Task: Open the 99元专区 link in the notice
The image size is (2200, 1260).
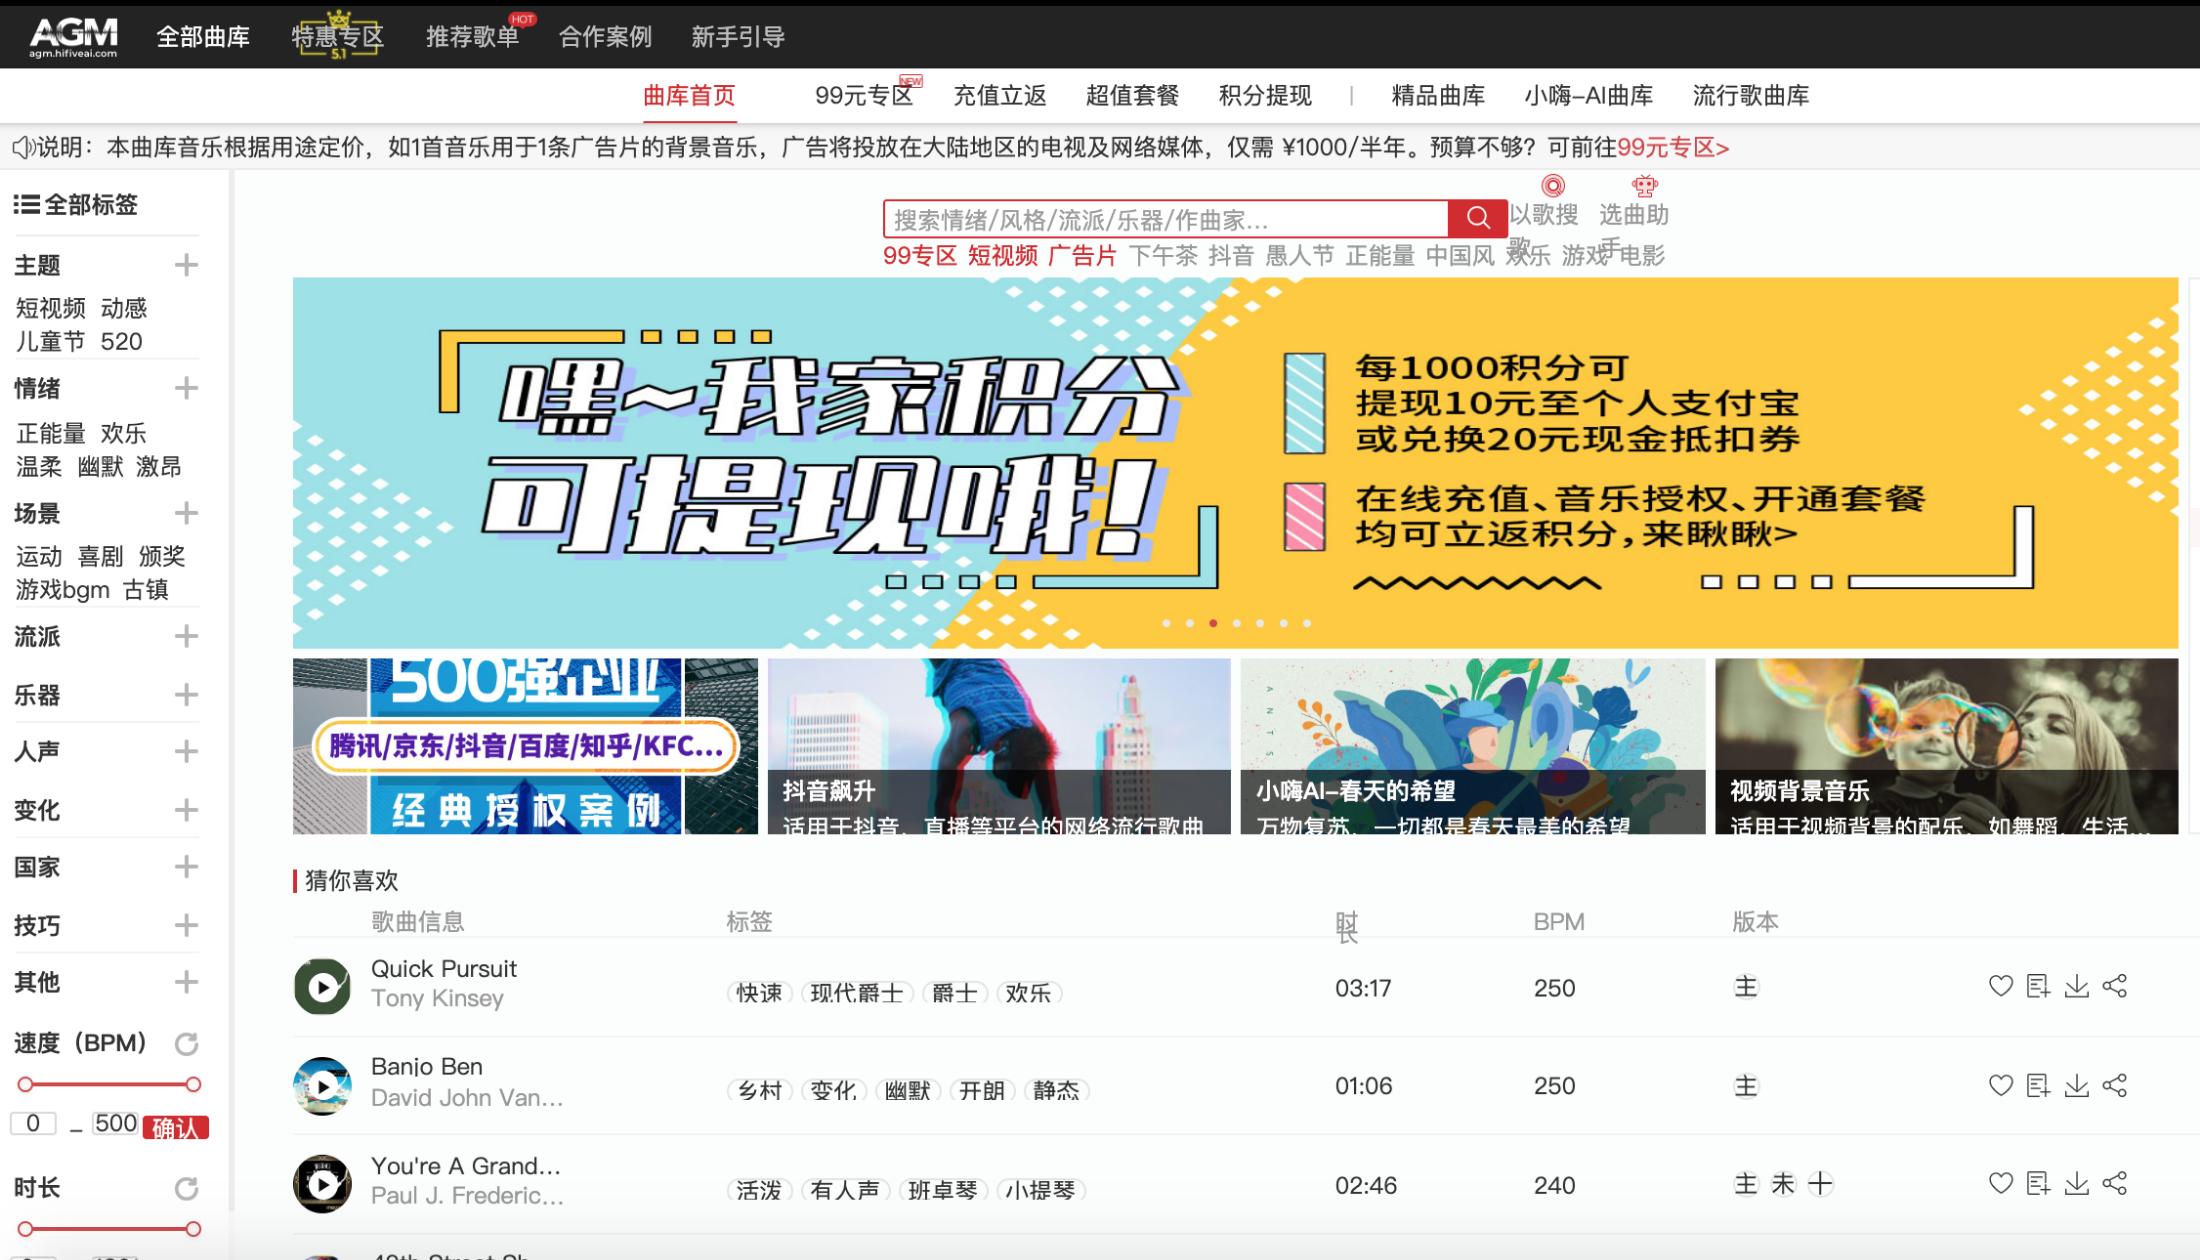Action: (1672, 146)
